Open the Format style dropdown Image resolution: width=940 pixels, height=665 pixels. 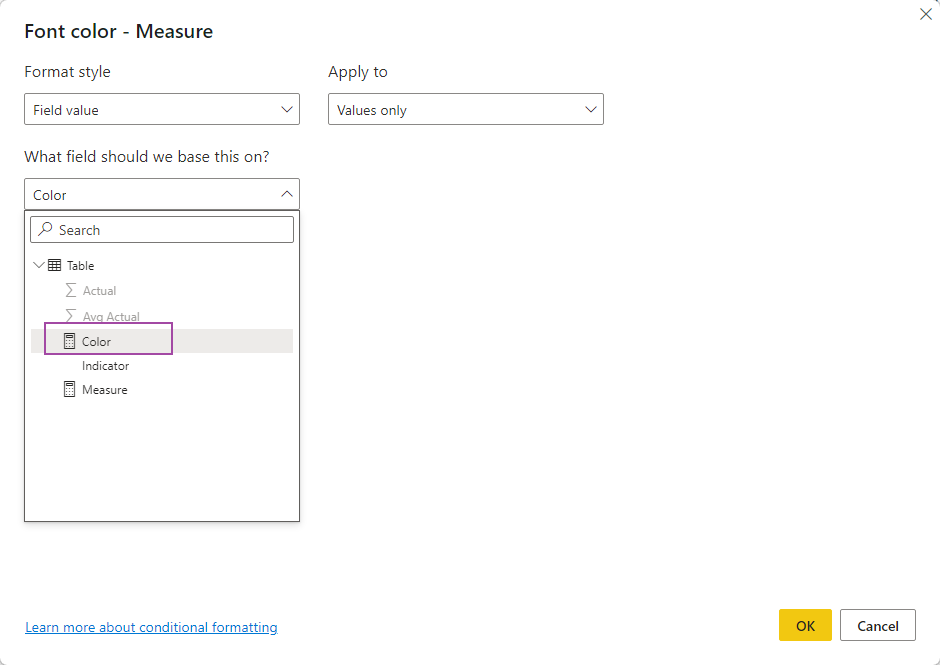click(162, 109)
